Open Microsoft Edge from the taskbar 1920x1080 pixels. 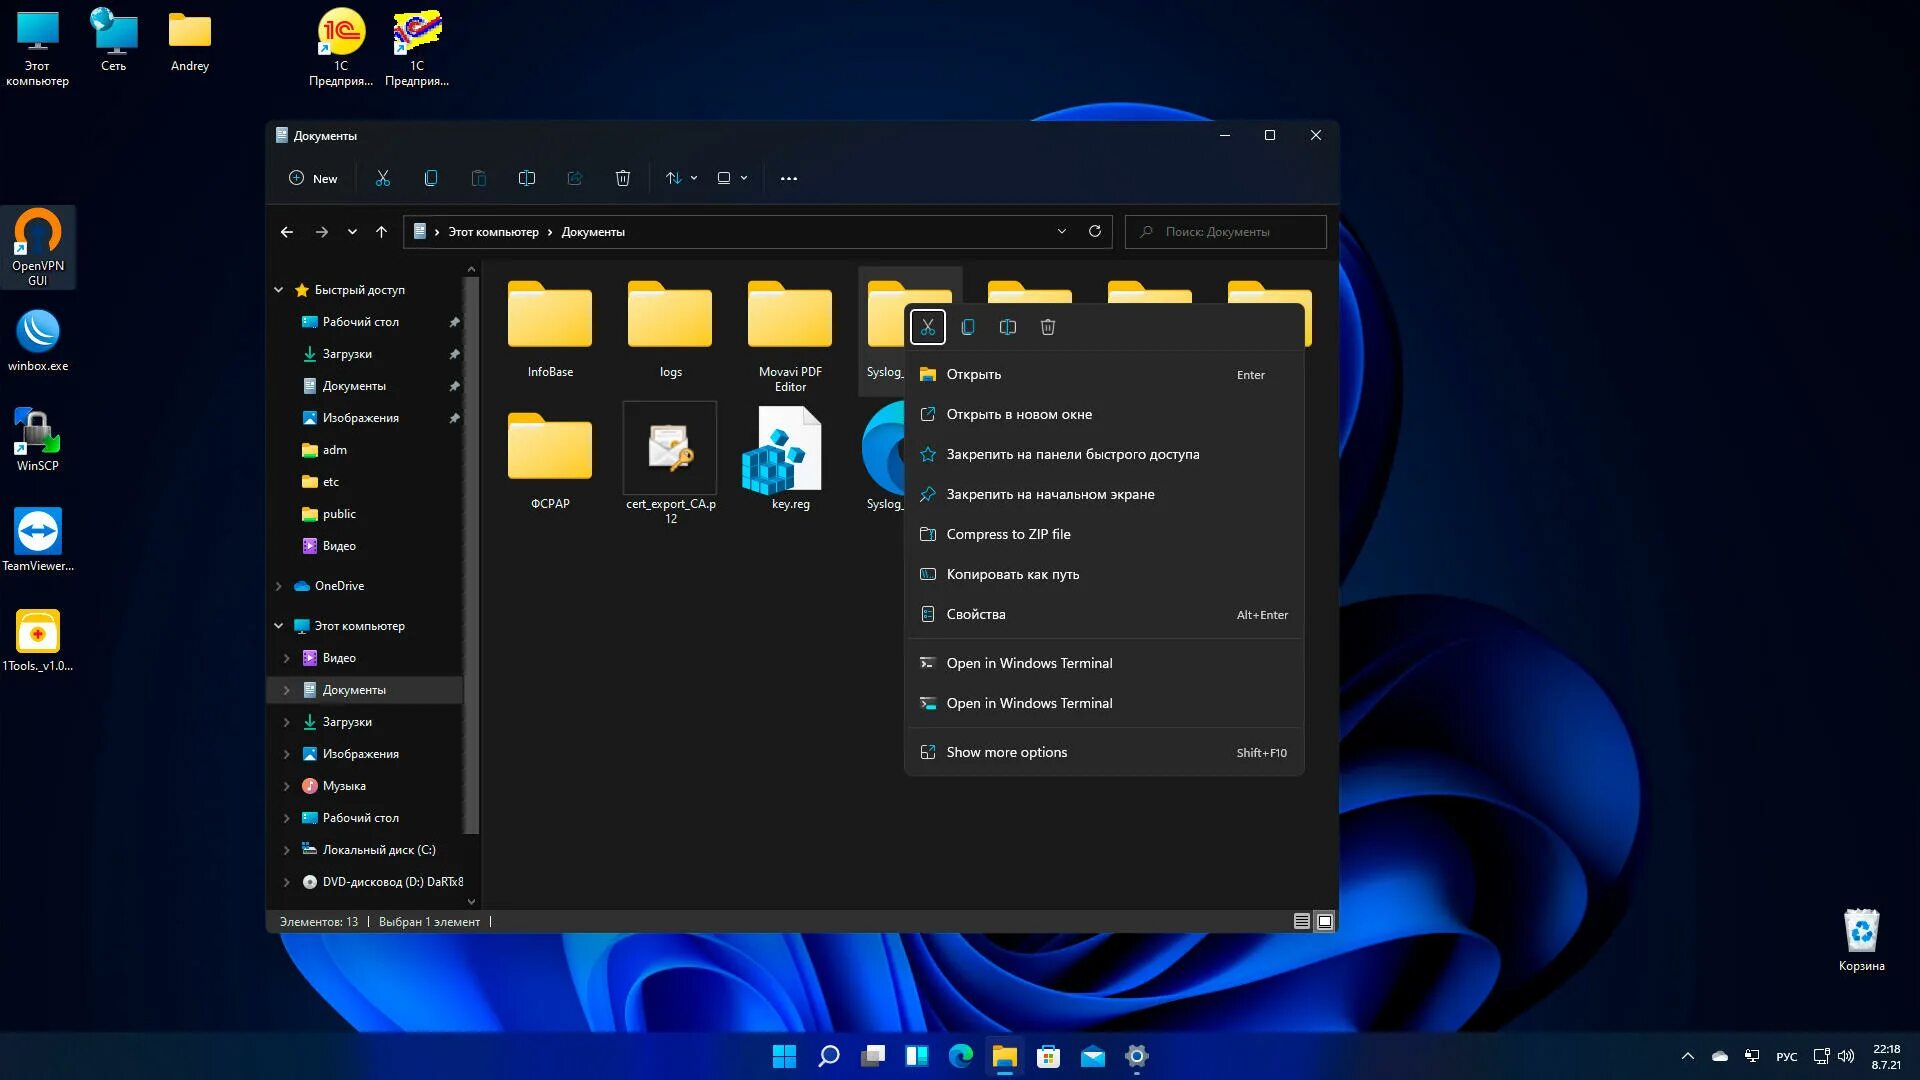pyautogui.click(x=960, y=1056)
